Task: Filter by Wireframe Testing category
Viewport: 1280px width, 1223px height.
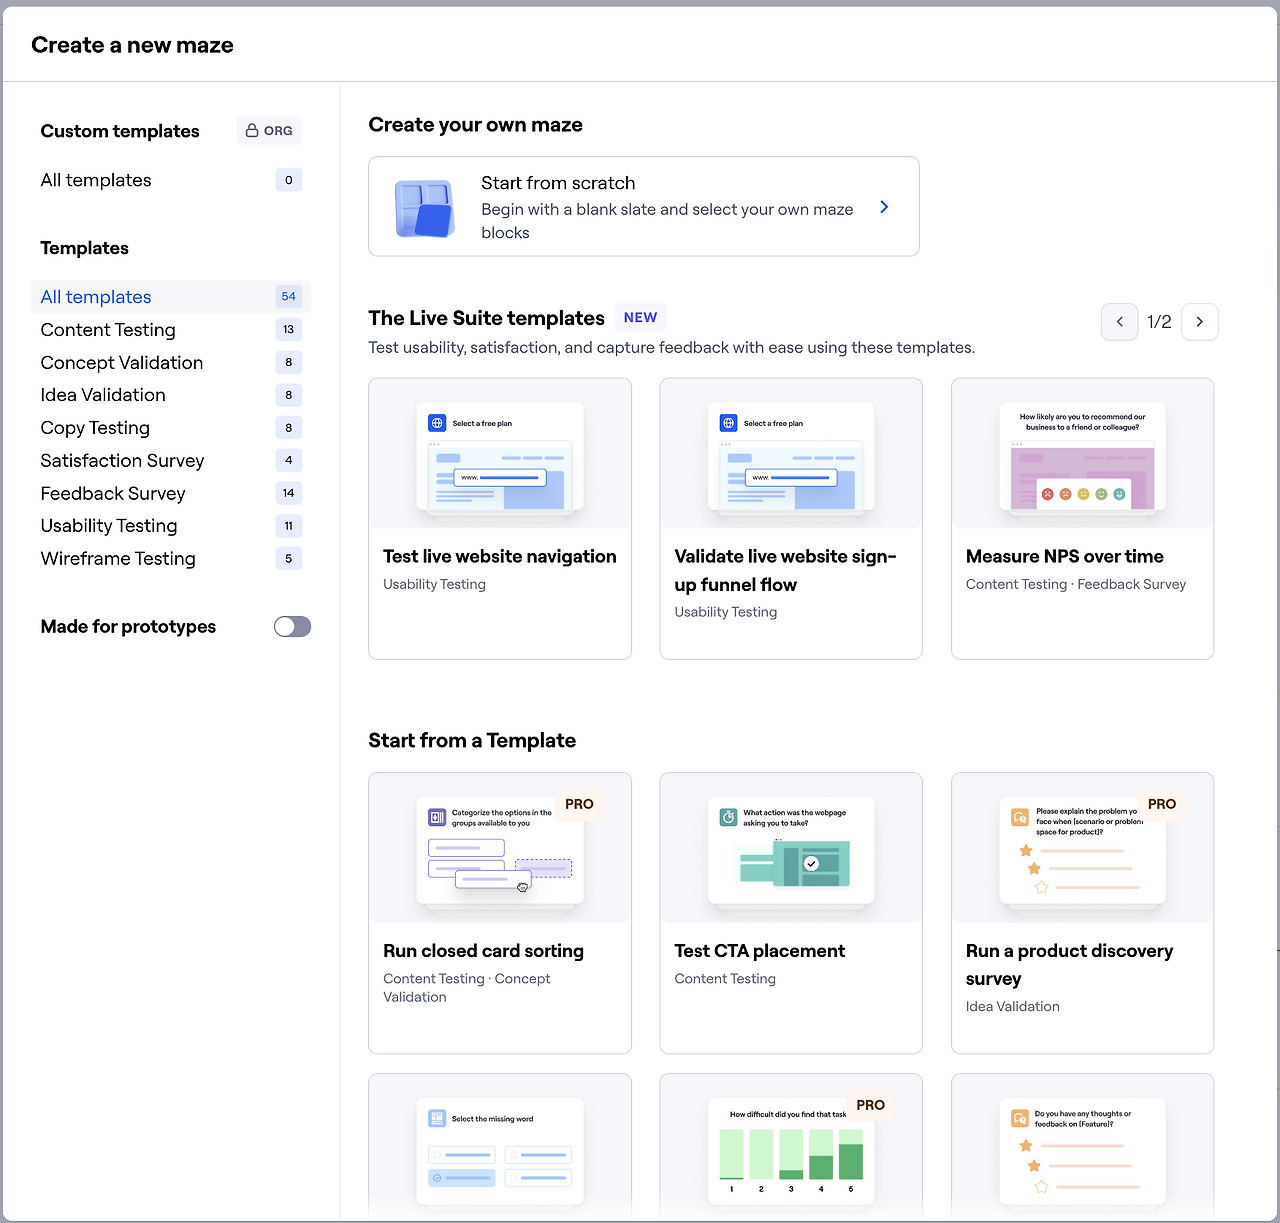Action: pos(171,559)
